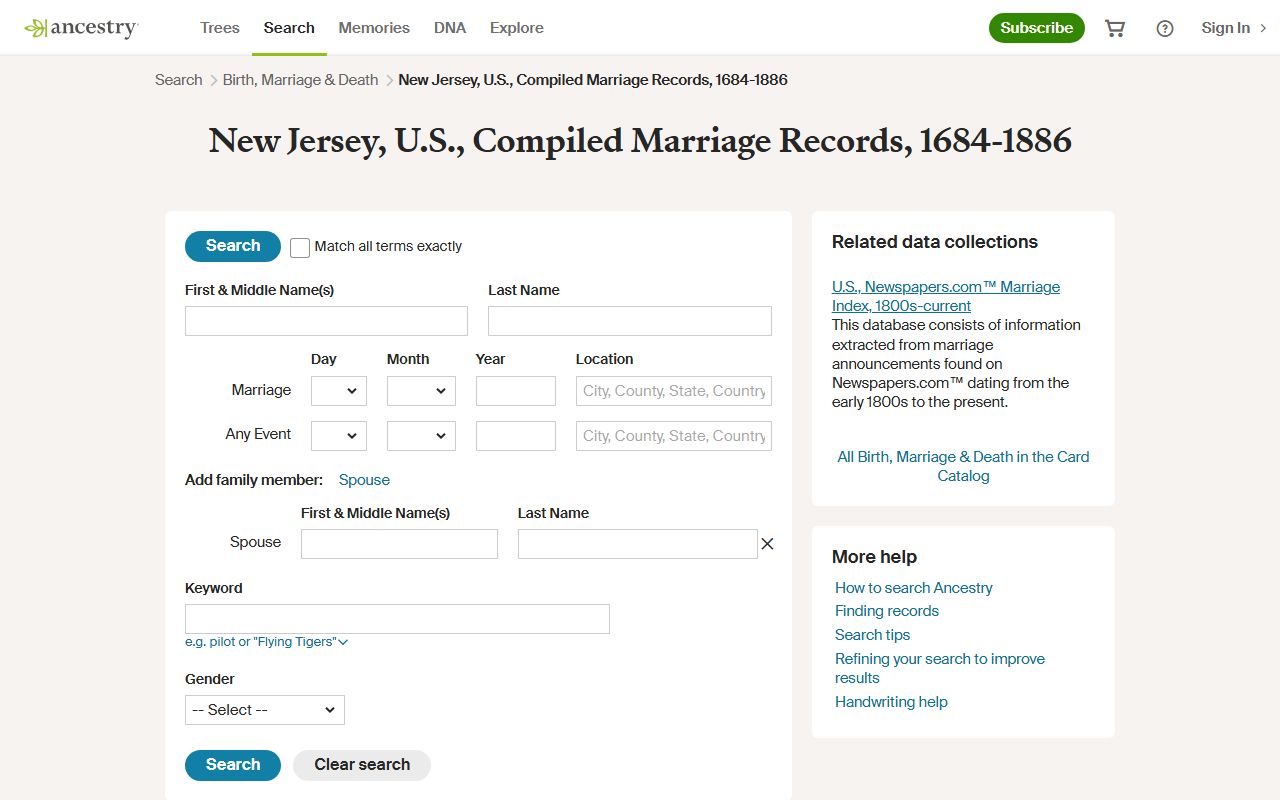Click the Spouse add family member link
The height and width of the screenshot is (800, 1280).
click(364, 480)
